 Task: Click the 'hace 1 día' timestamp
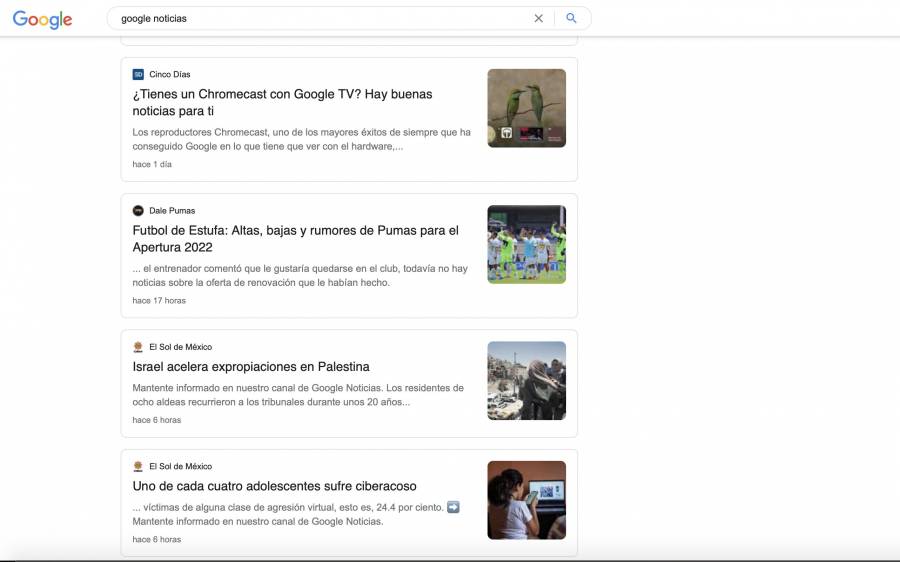click(152, 164)
